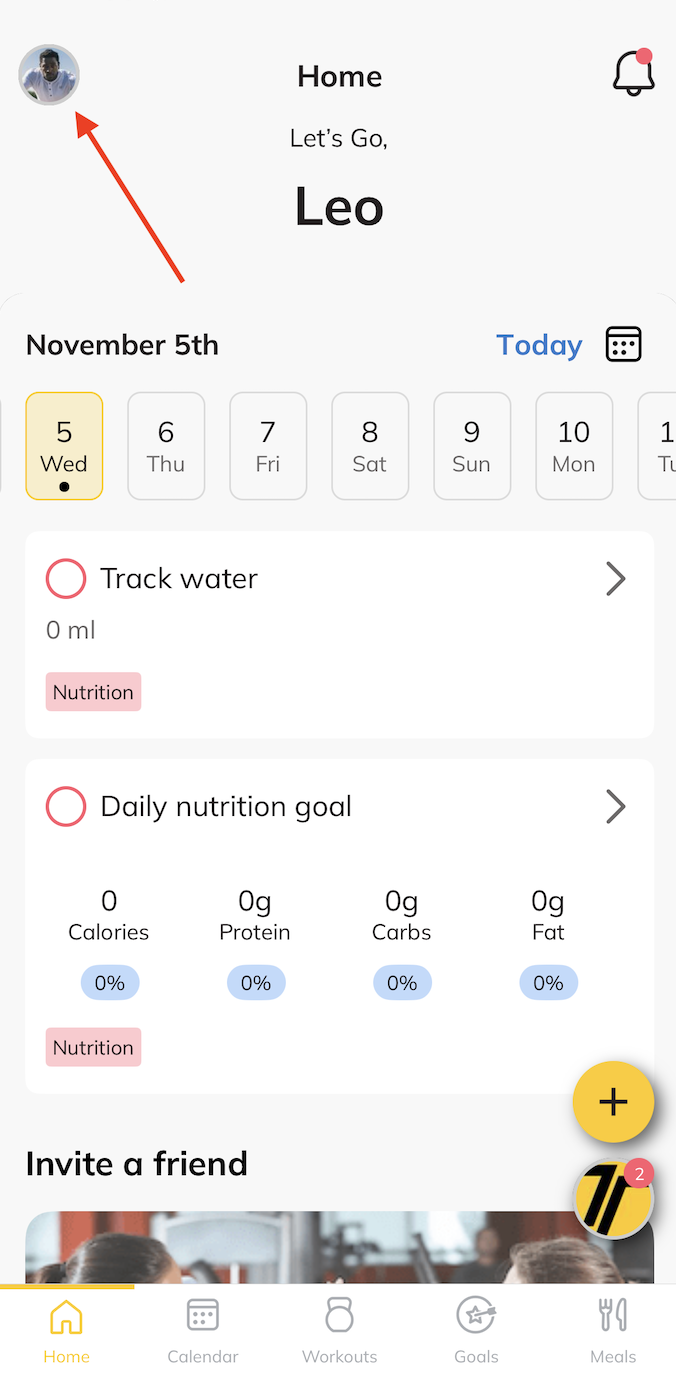Viewport: 676px width, 1380px height.
Task: Click the Calories 0% progress pill
Action: [x=110, y=983]
